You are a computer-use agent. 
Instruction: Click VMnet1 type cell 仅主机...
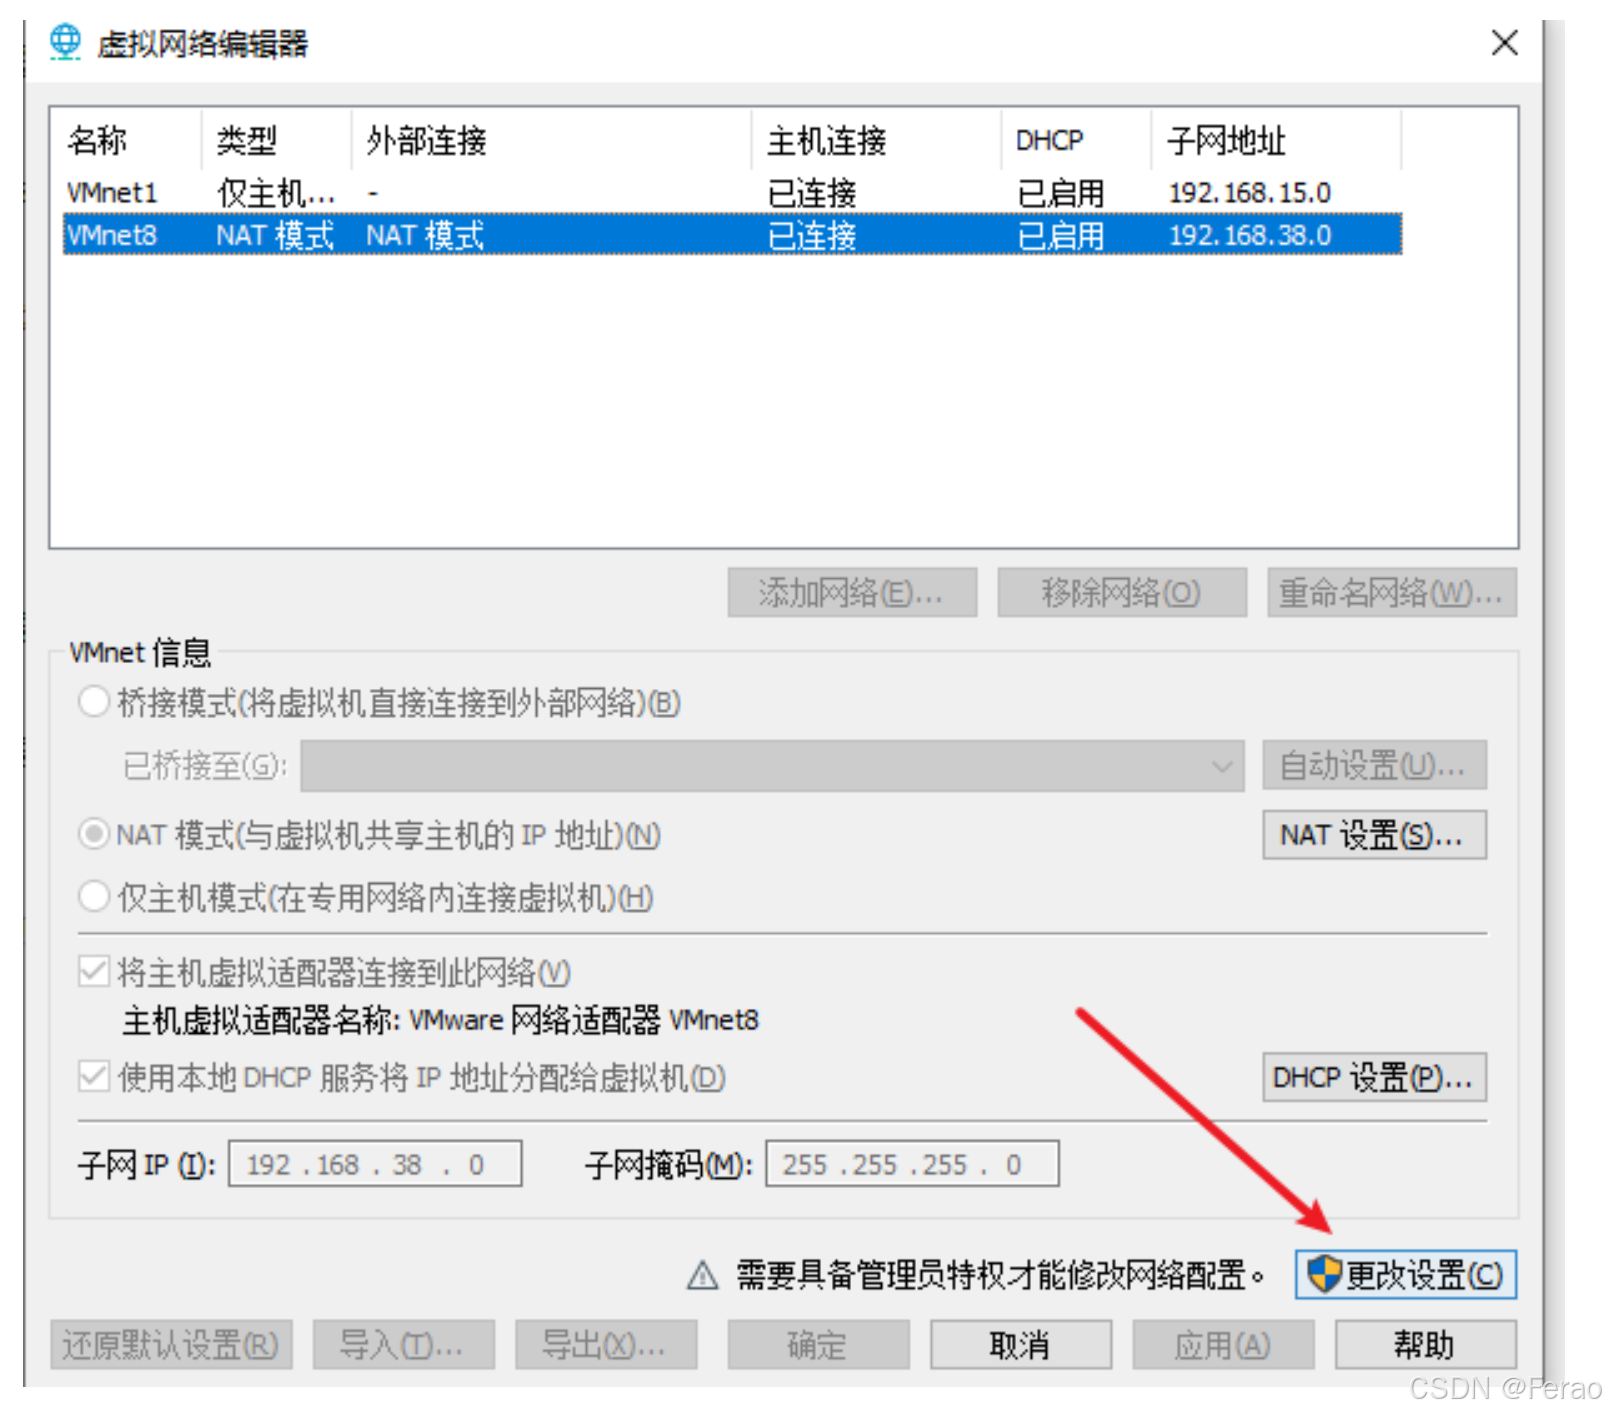click(x=276, y=192)
